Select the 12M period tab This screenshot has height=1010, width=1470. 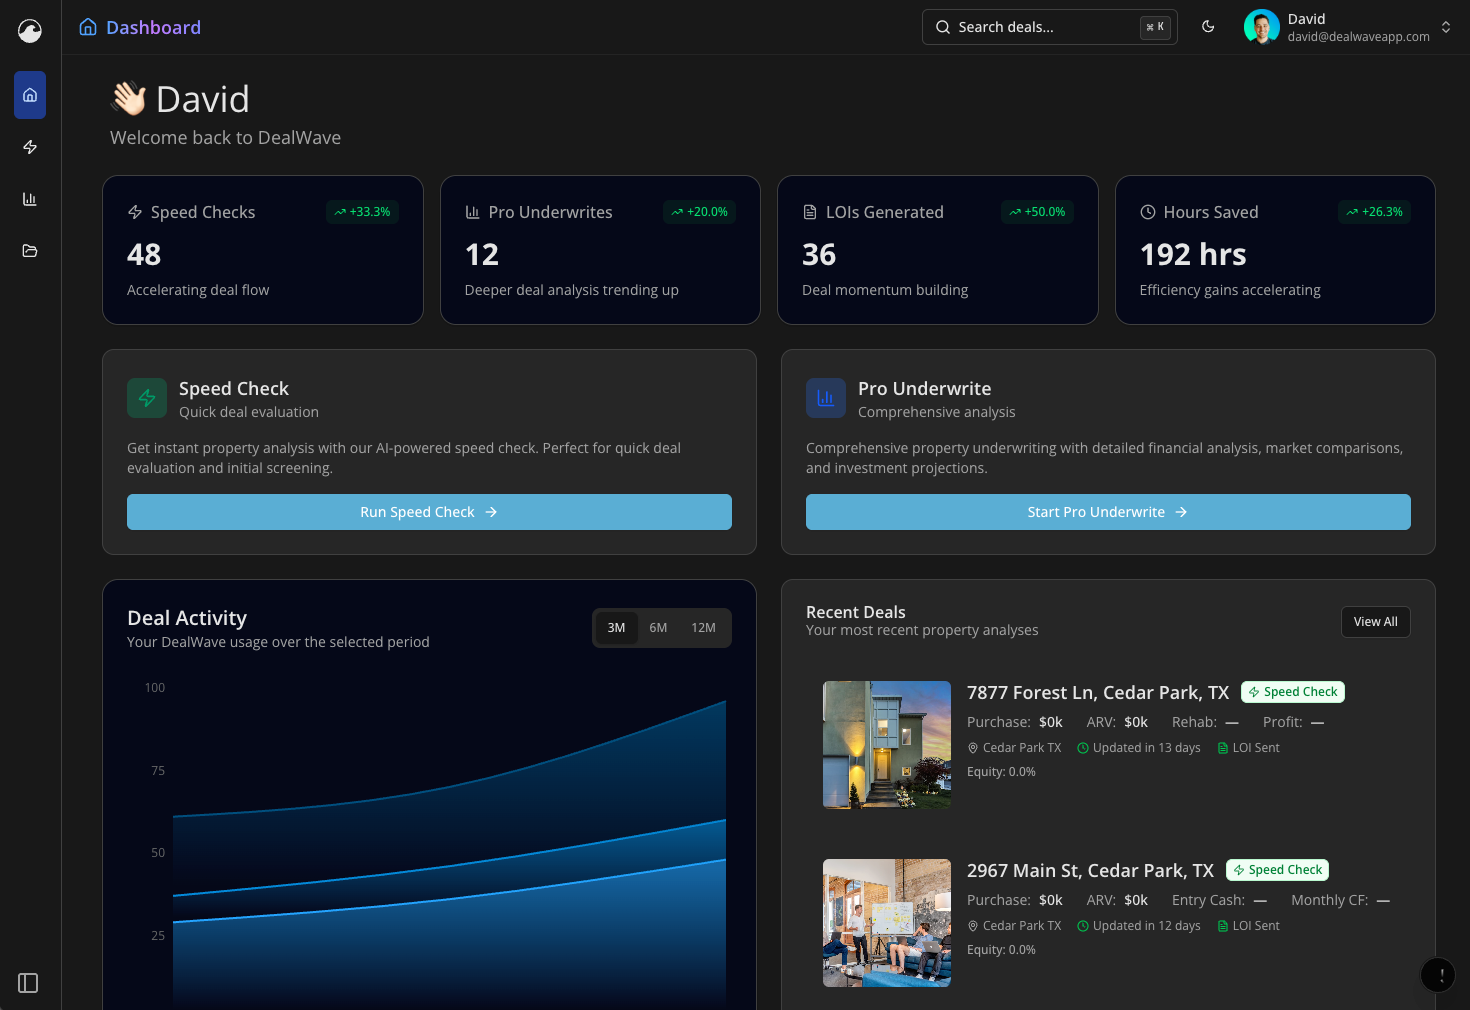click(x=703, y=628)
